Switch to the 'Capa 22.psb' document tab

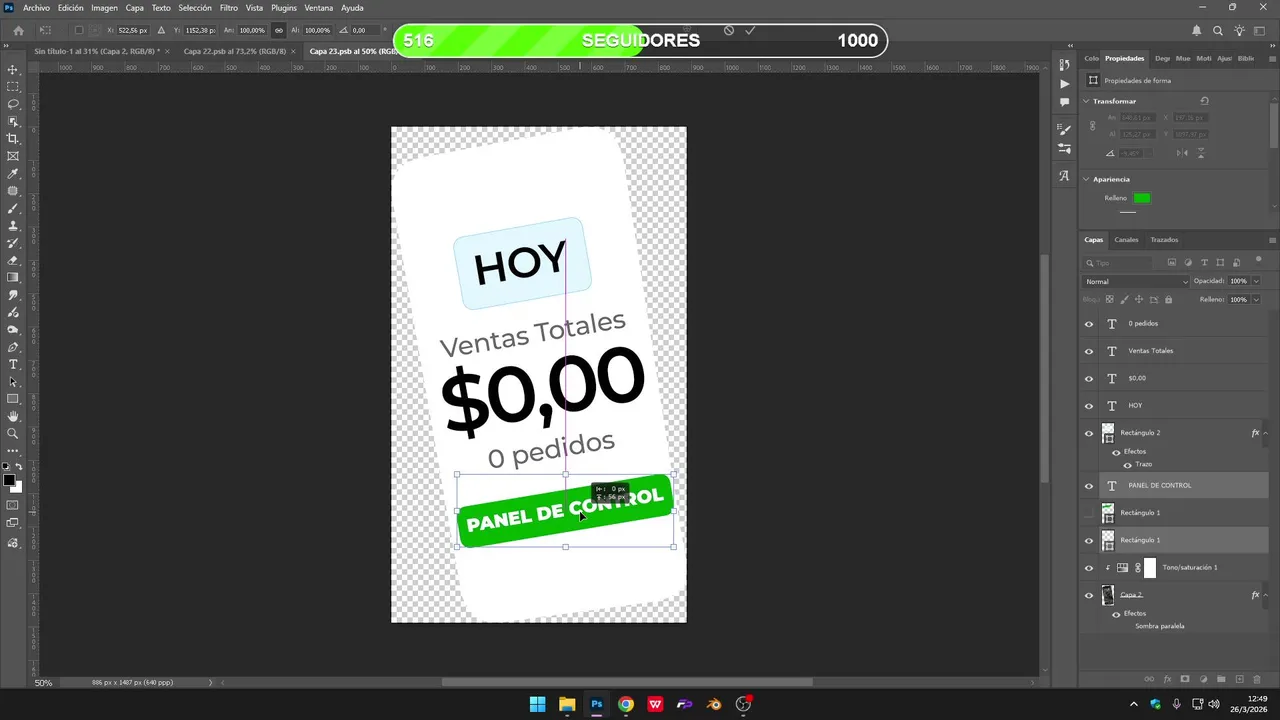click(x=235, y=51)
